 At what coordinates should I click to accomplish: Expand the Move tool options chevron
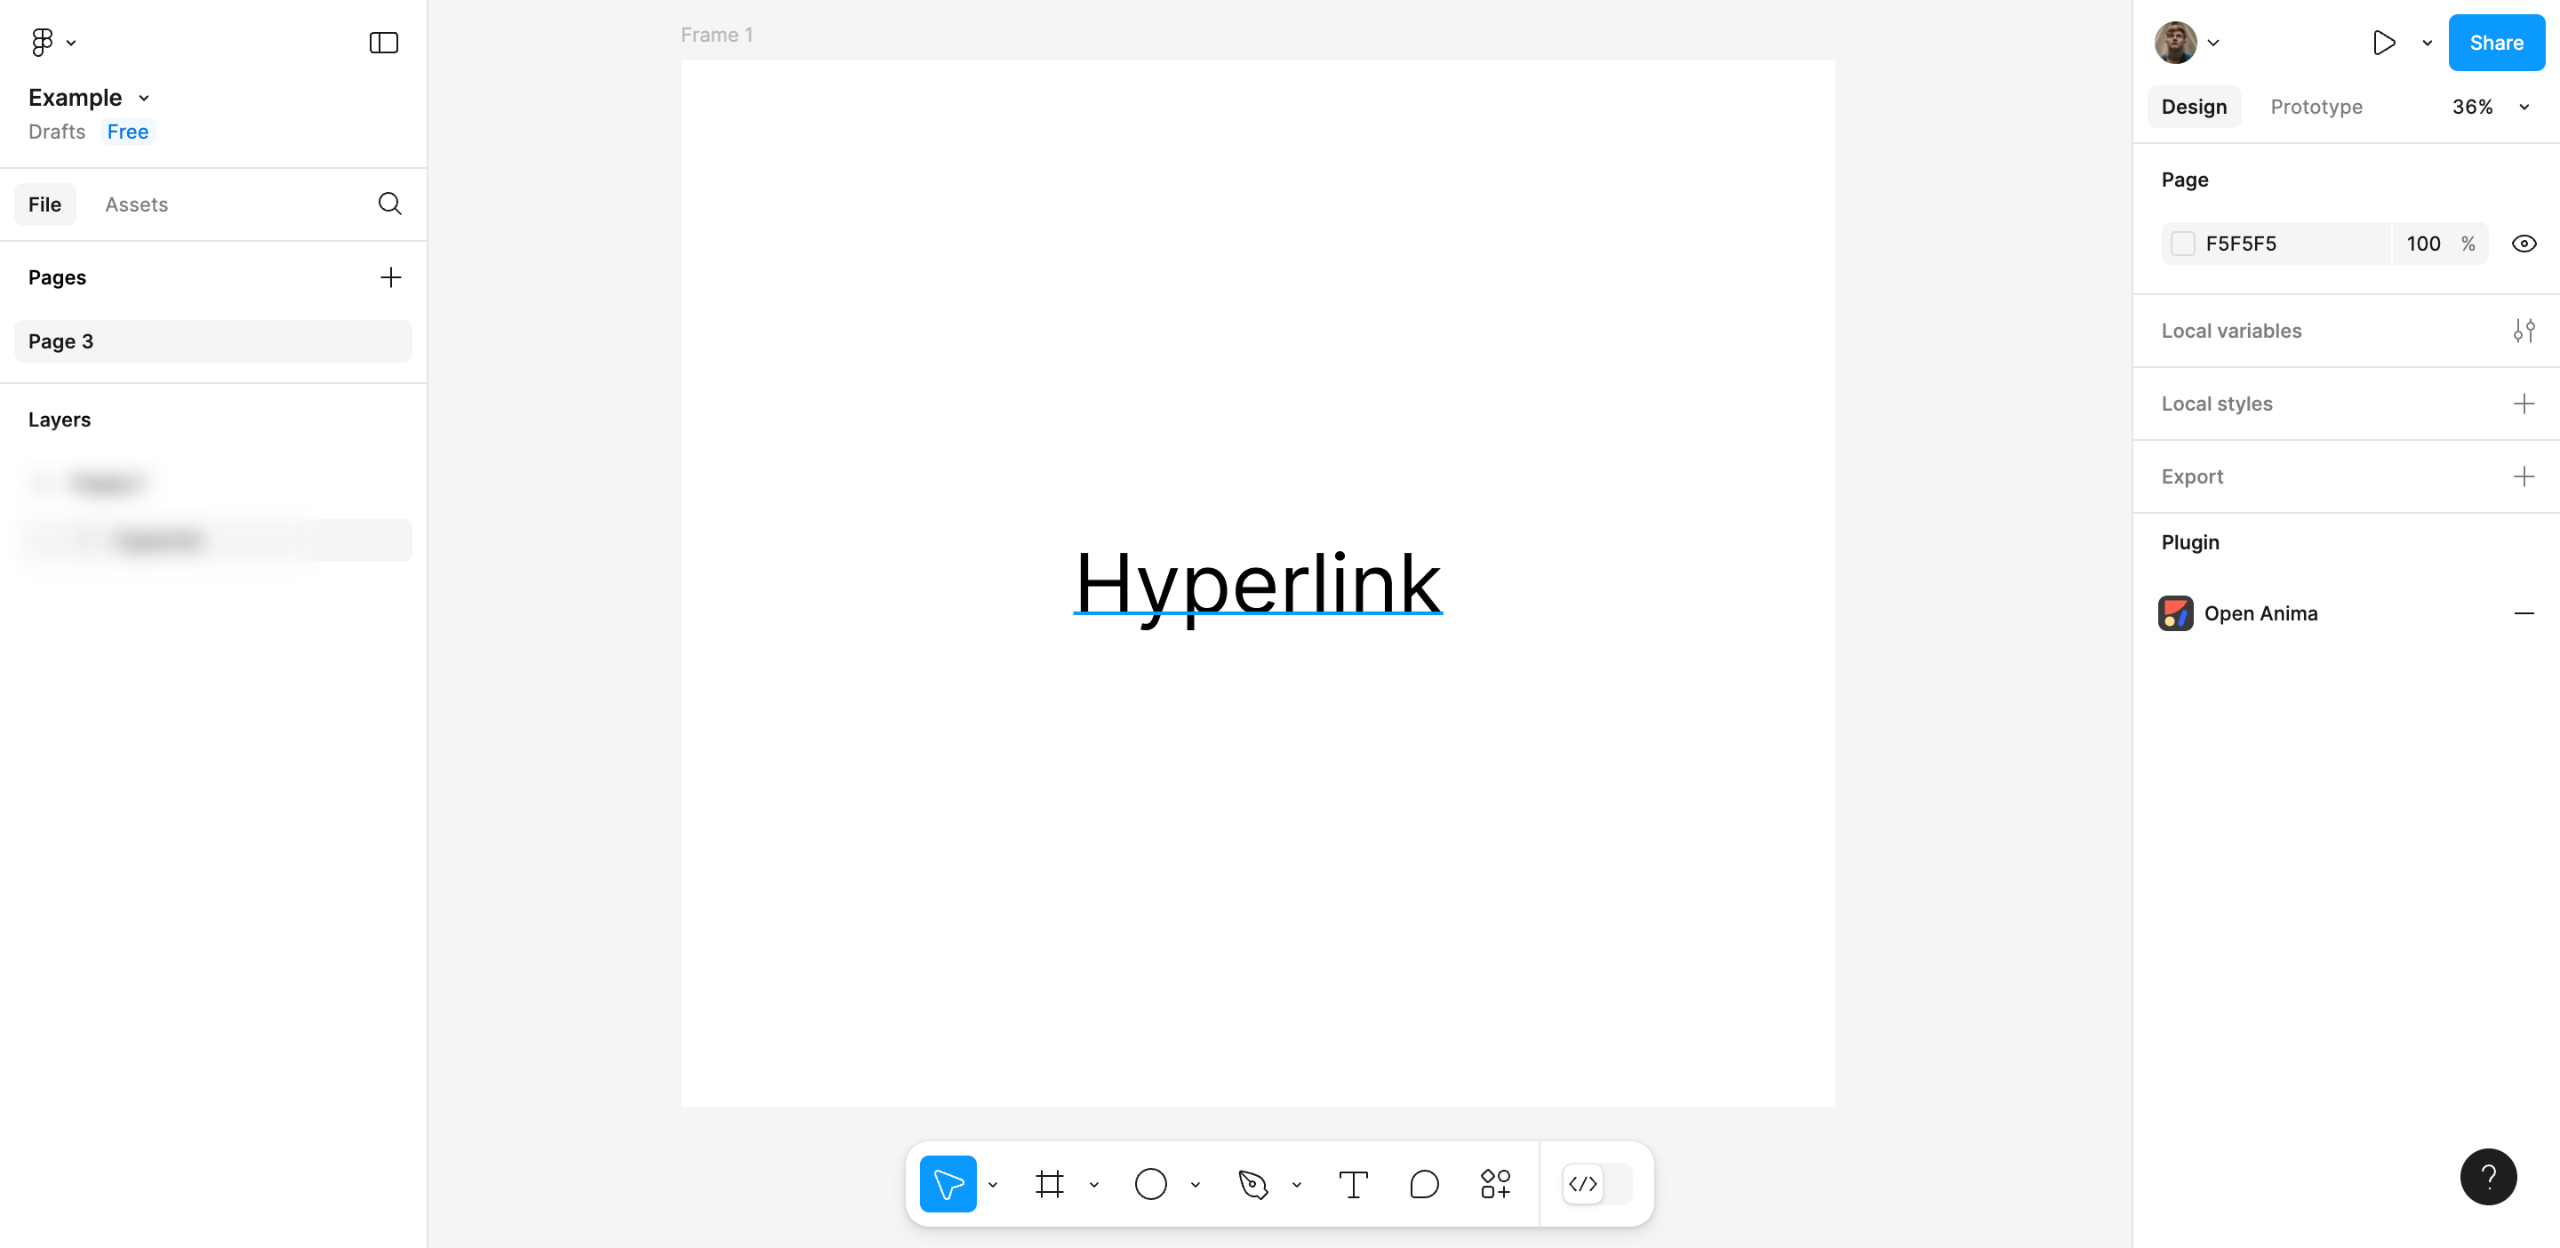(x=993, y=1185)
